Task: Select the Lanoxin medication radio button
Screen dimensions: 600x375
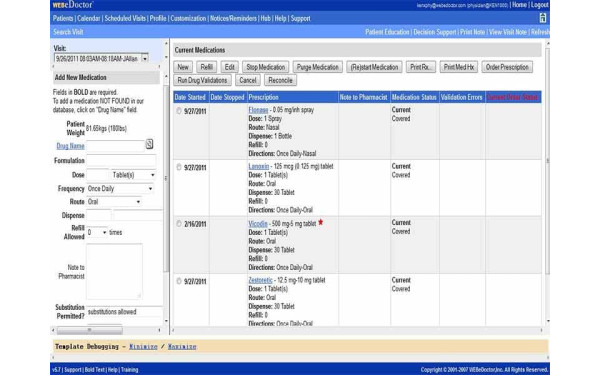Action: tap(179, 167)
